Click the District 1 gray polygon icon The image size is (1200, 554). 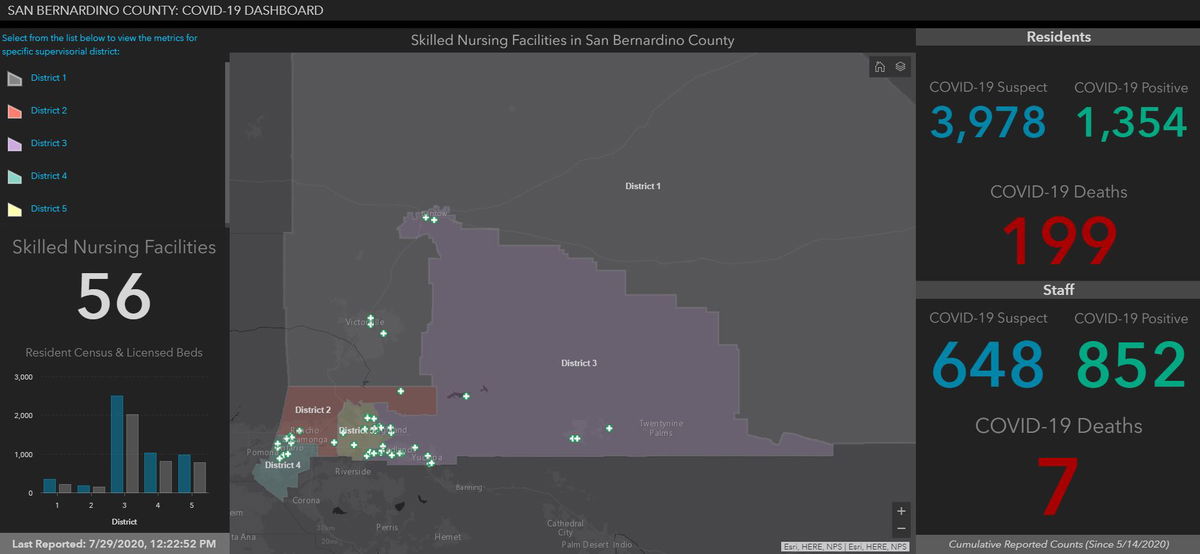click(16, 78)
